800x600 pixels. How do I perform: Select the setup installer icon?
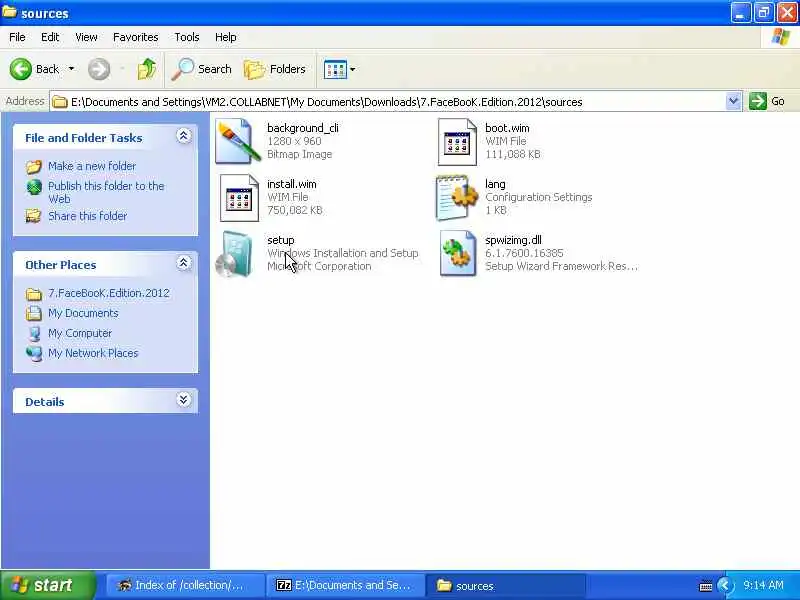point(235,254)
